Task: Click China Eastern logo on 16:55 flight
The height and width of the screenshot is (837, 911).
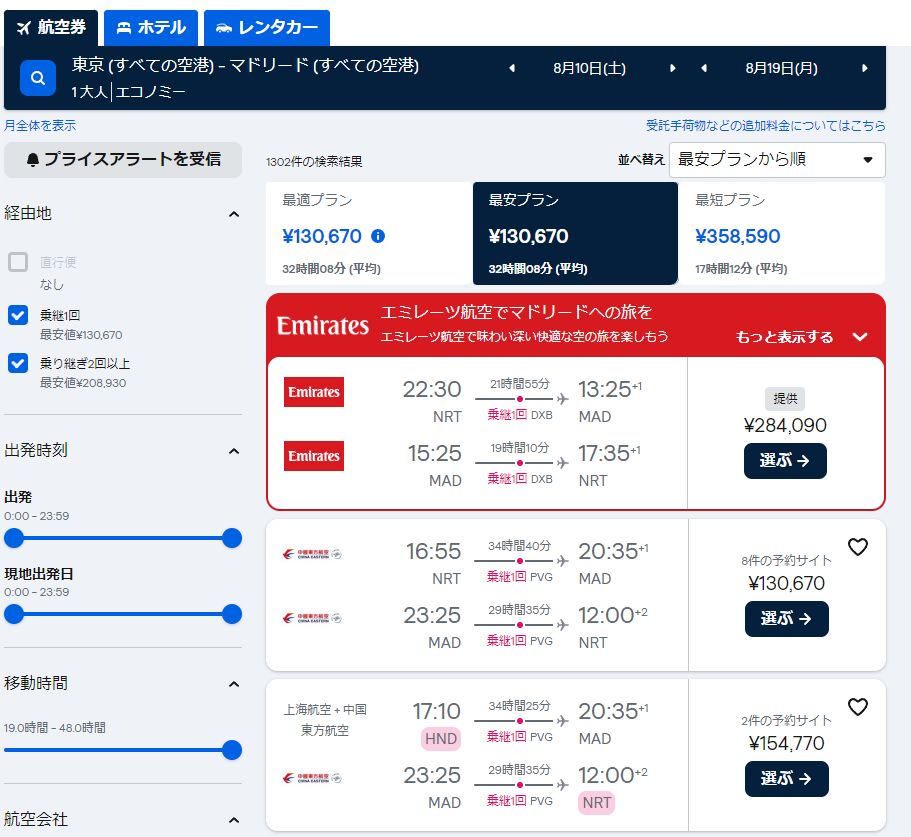Action: coord(312,554)
